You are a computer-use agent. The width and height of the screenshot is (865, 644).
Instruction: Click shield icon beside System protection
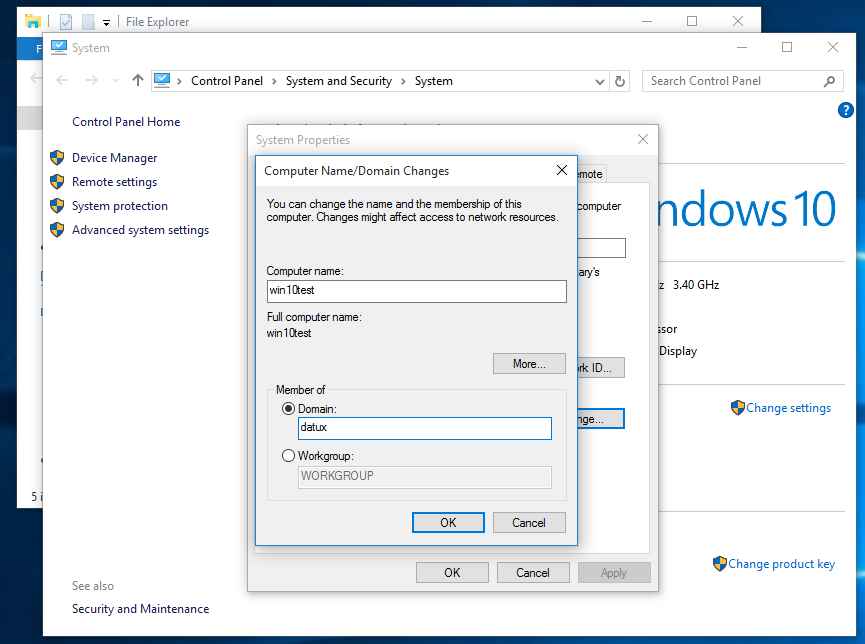[x=57, y=206]
